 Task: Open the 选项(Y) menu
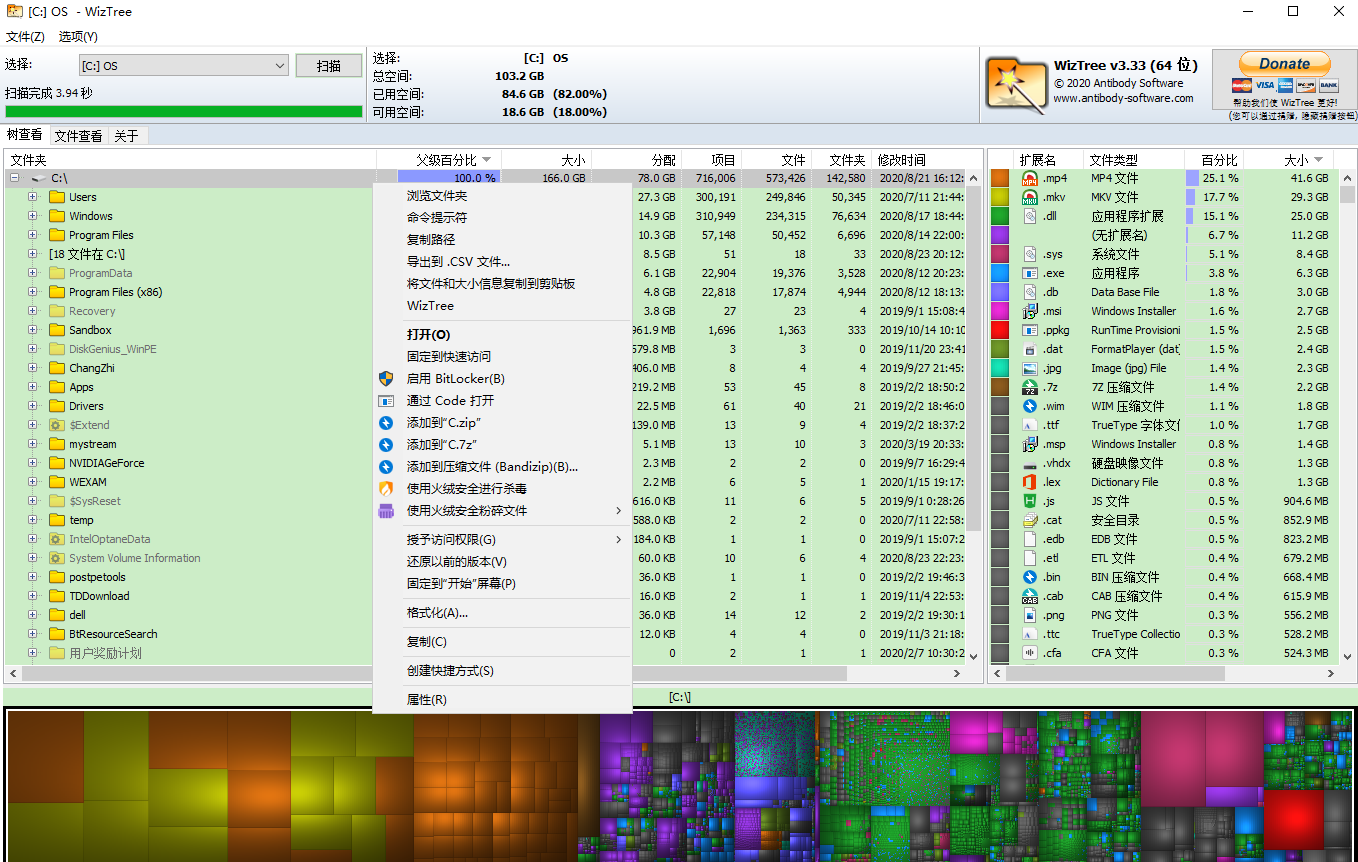(x=78, y=37)
